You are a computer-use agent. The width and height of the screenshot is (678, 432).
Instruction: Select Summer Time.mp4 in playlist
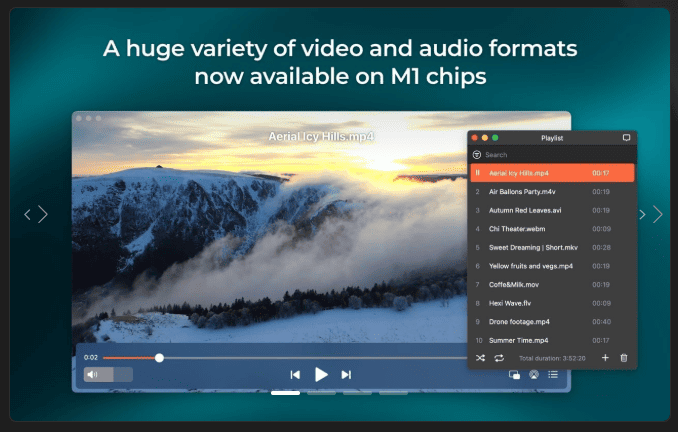(x=552, y=340)
